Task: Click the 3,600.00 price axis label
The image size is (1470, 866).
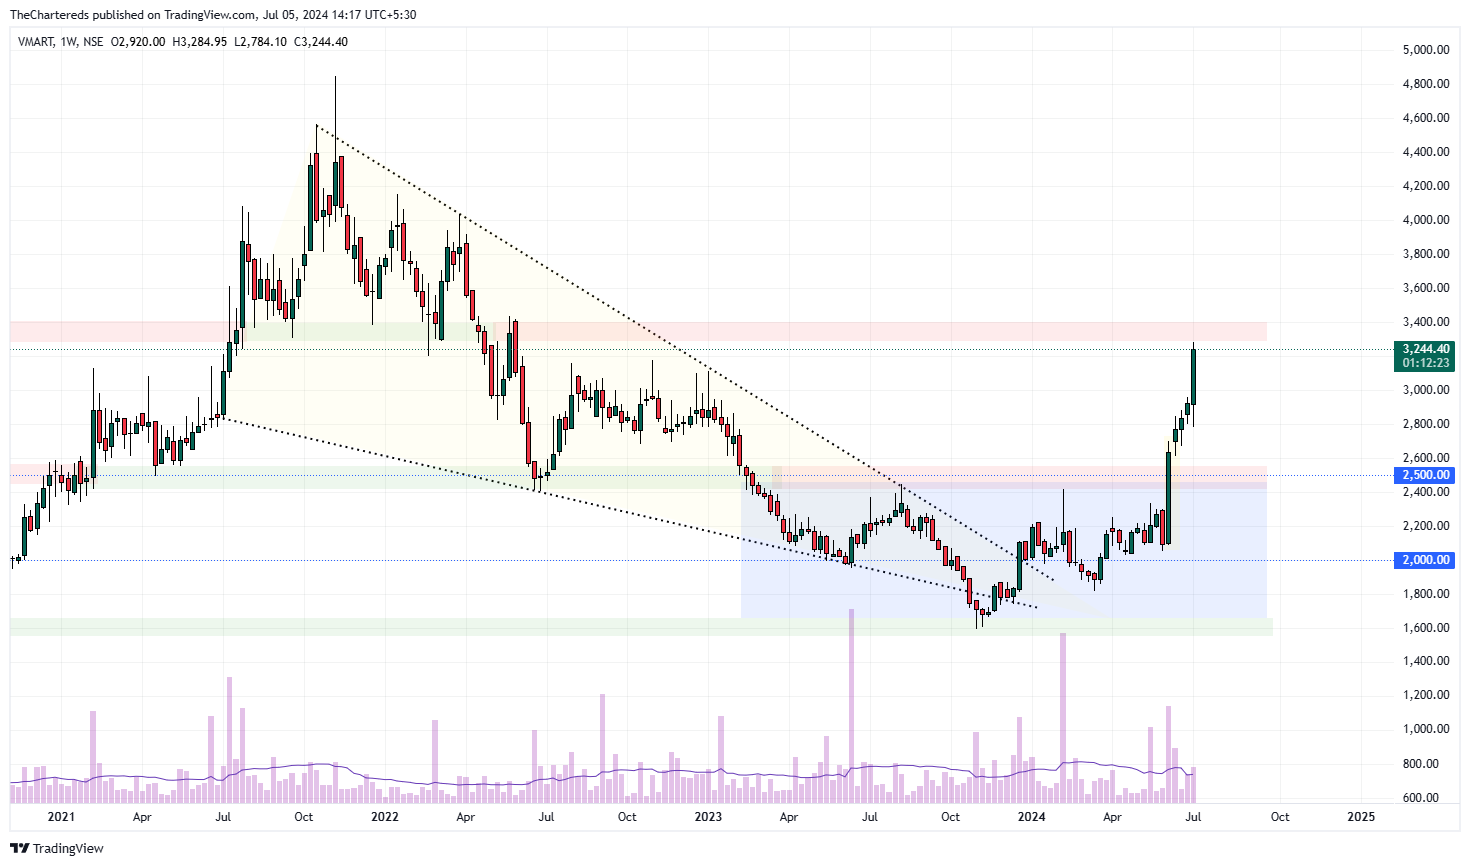Action: point(1426,288)
